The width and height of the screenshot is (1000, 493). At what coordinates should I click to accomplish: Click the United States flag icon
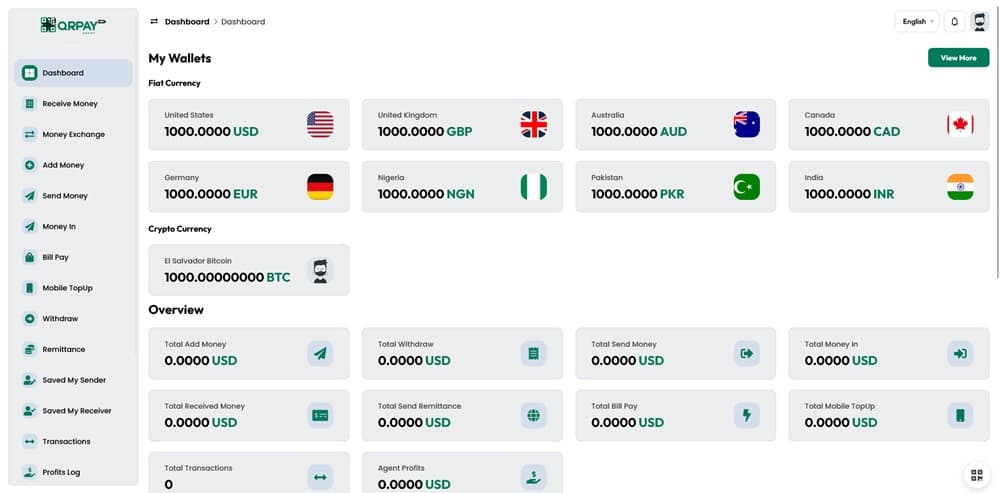coord(320,125)
